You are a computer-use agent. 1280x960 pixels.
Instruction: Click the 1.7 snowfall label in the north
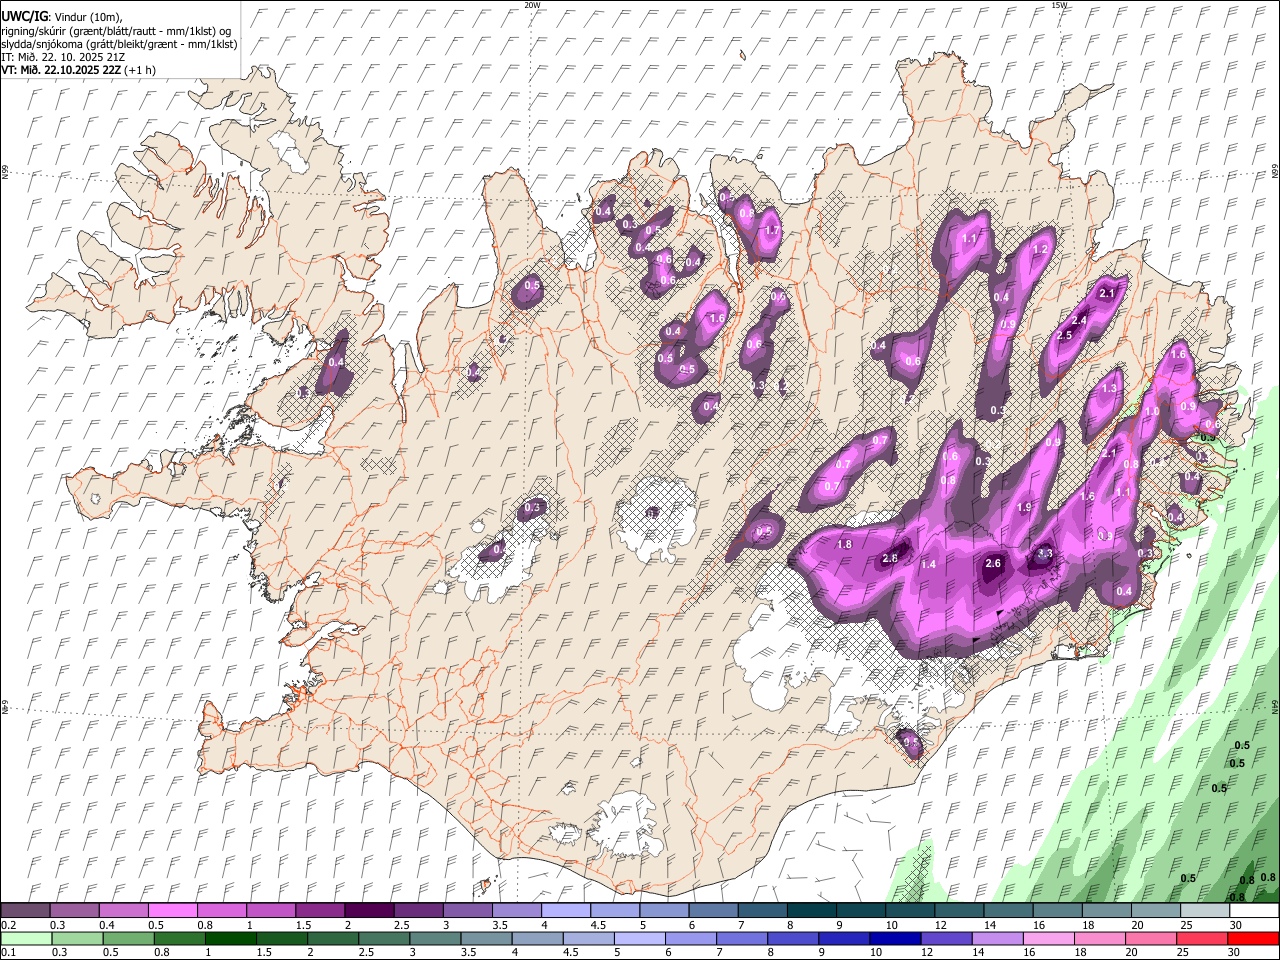coord(771,231)
